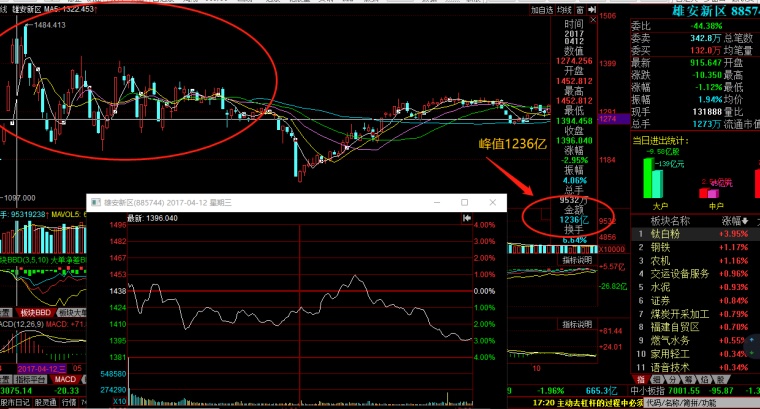Switch to the 分 tab below the sector list
Viewport: 760px width, 409px height.
point(673,379)
